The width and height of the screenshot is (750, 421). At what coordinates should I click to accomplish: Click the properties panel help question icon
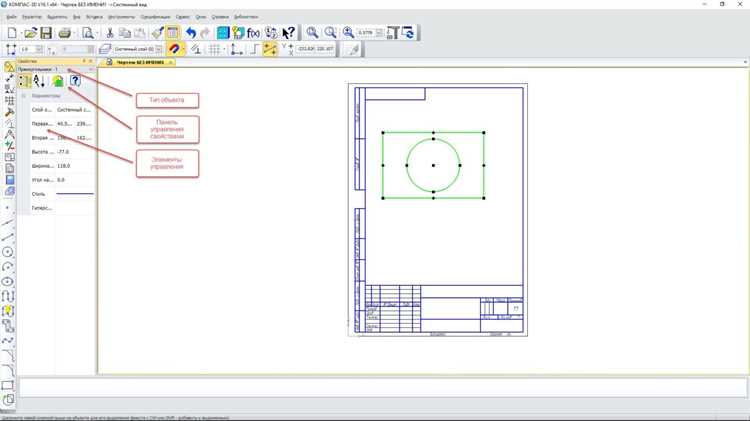[75, 81]
